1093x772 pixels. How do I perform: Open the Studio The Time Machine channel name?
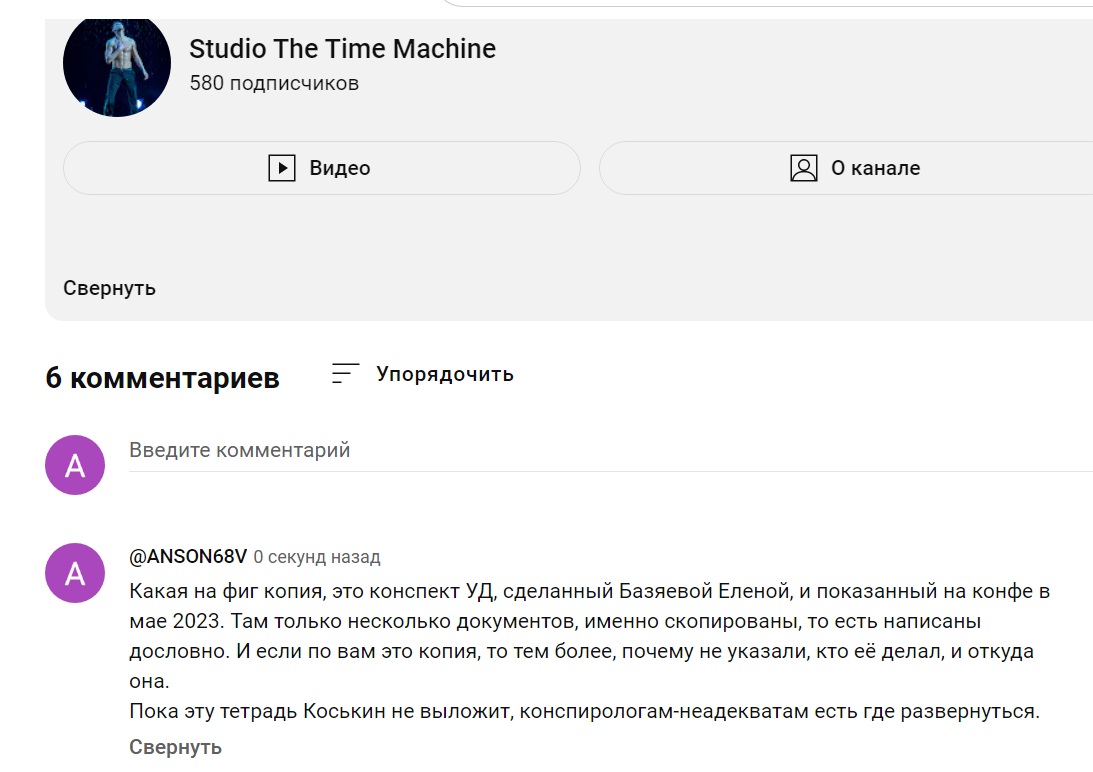tap(342, 49)
